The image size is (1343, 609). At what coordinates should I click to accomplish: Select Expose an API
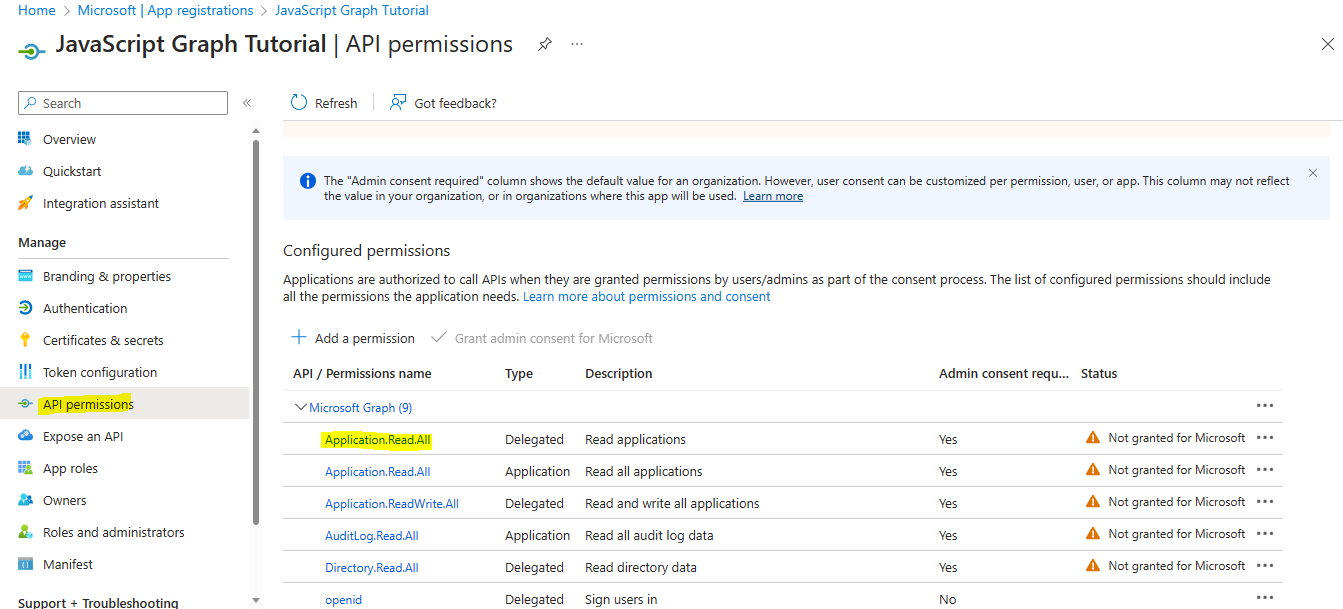(x=84, y=436)
